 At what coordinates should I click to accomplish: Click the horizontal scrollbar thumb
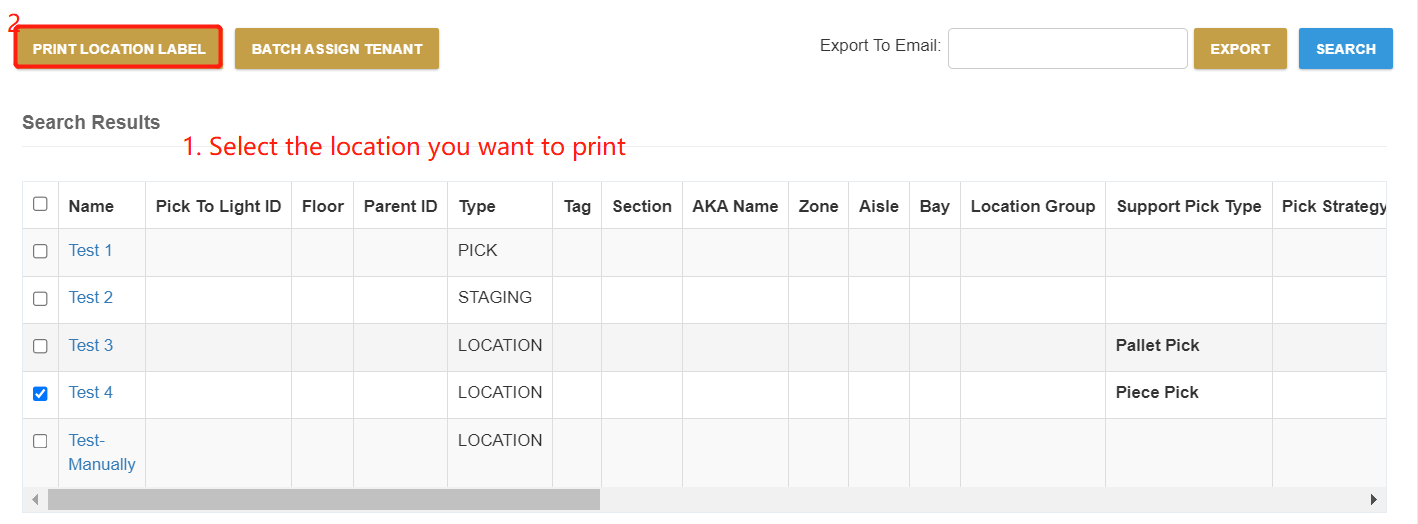pos(323,499)
